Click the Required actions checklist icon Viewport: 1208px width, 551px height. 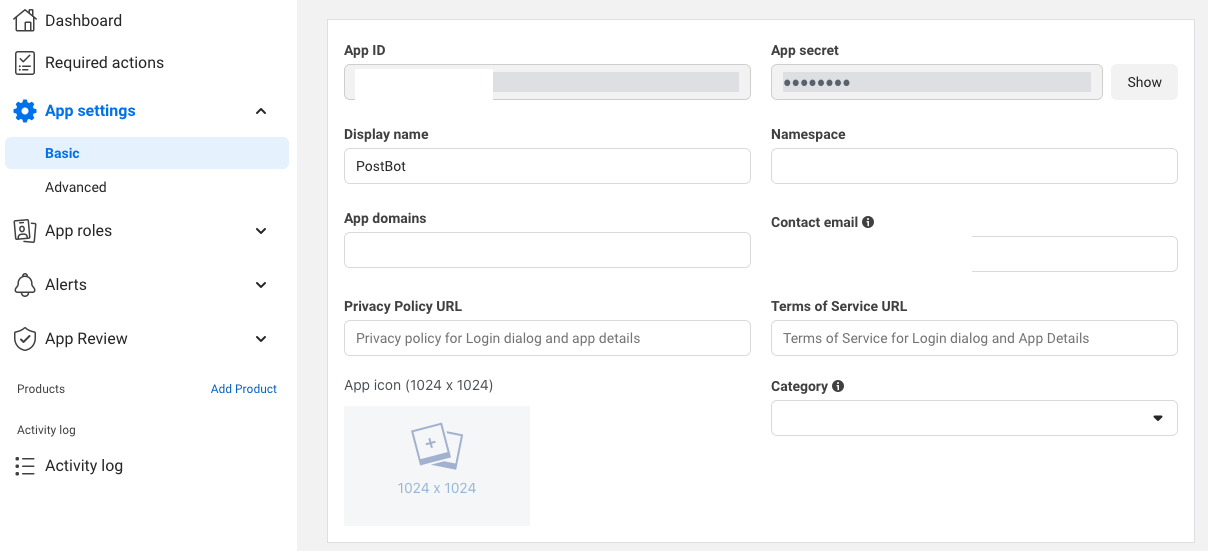(x=25, y=63)
